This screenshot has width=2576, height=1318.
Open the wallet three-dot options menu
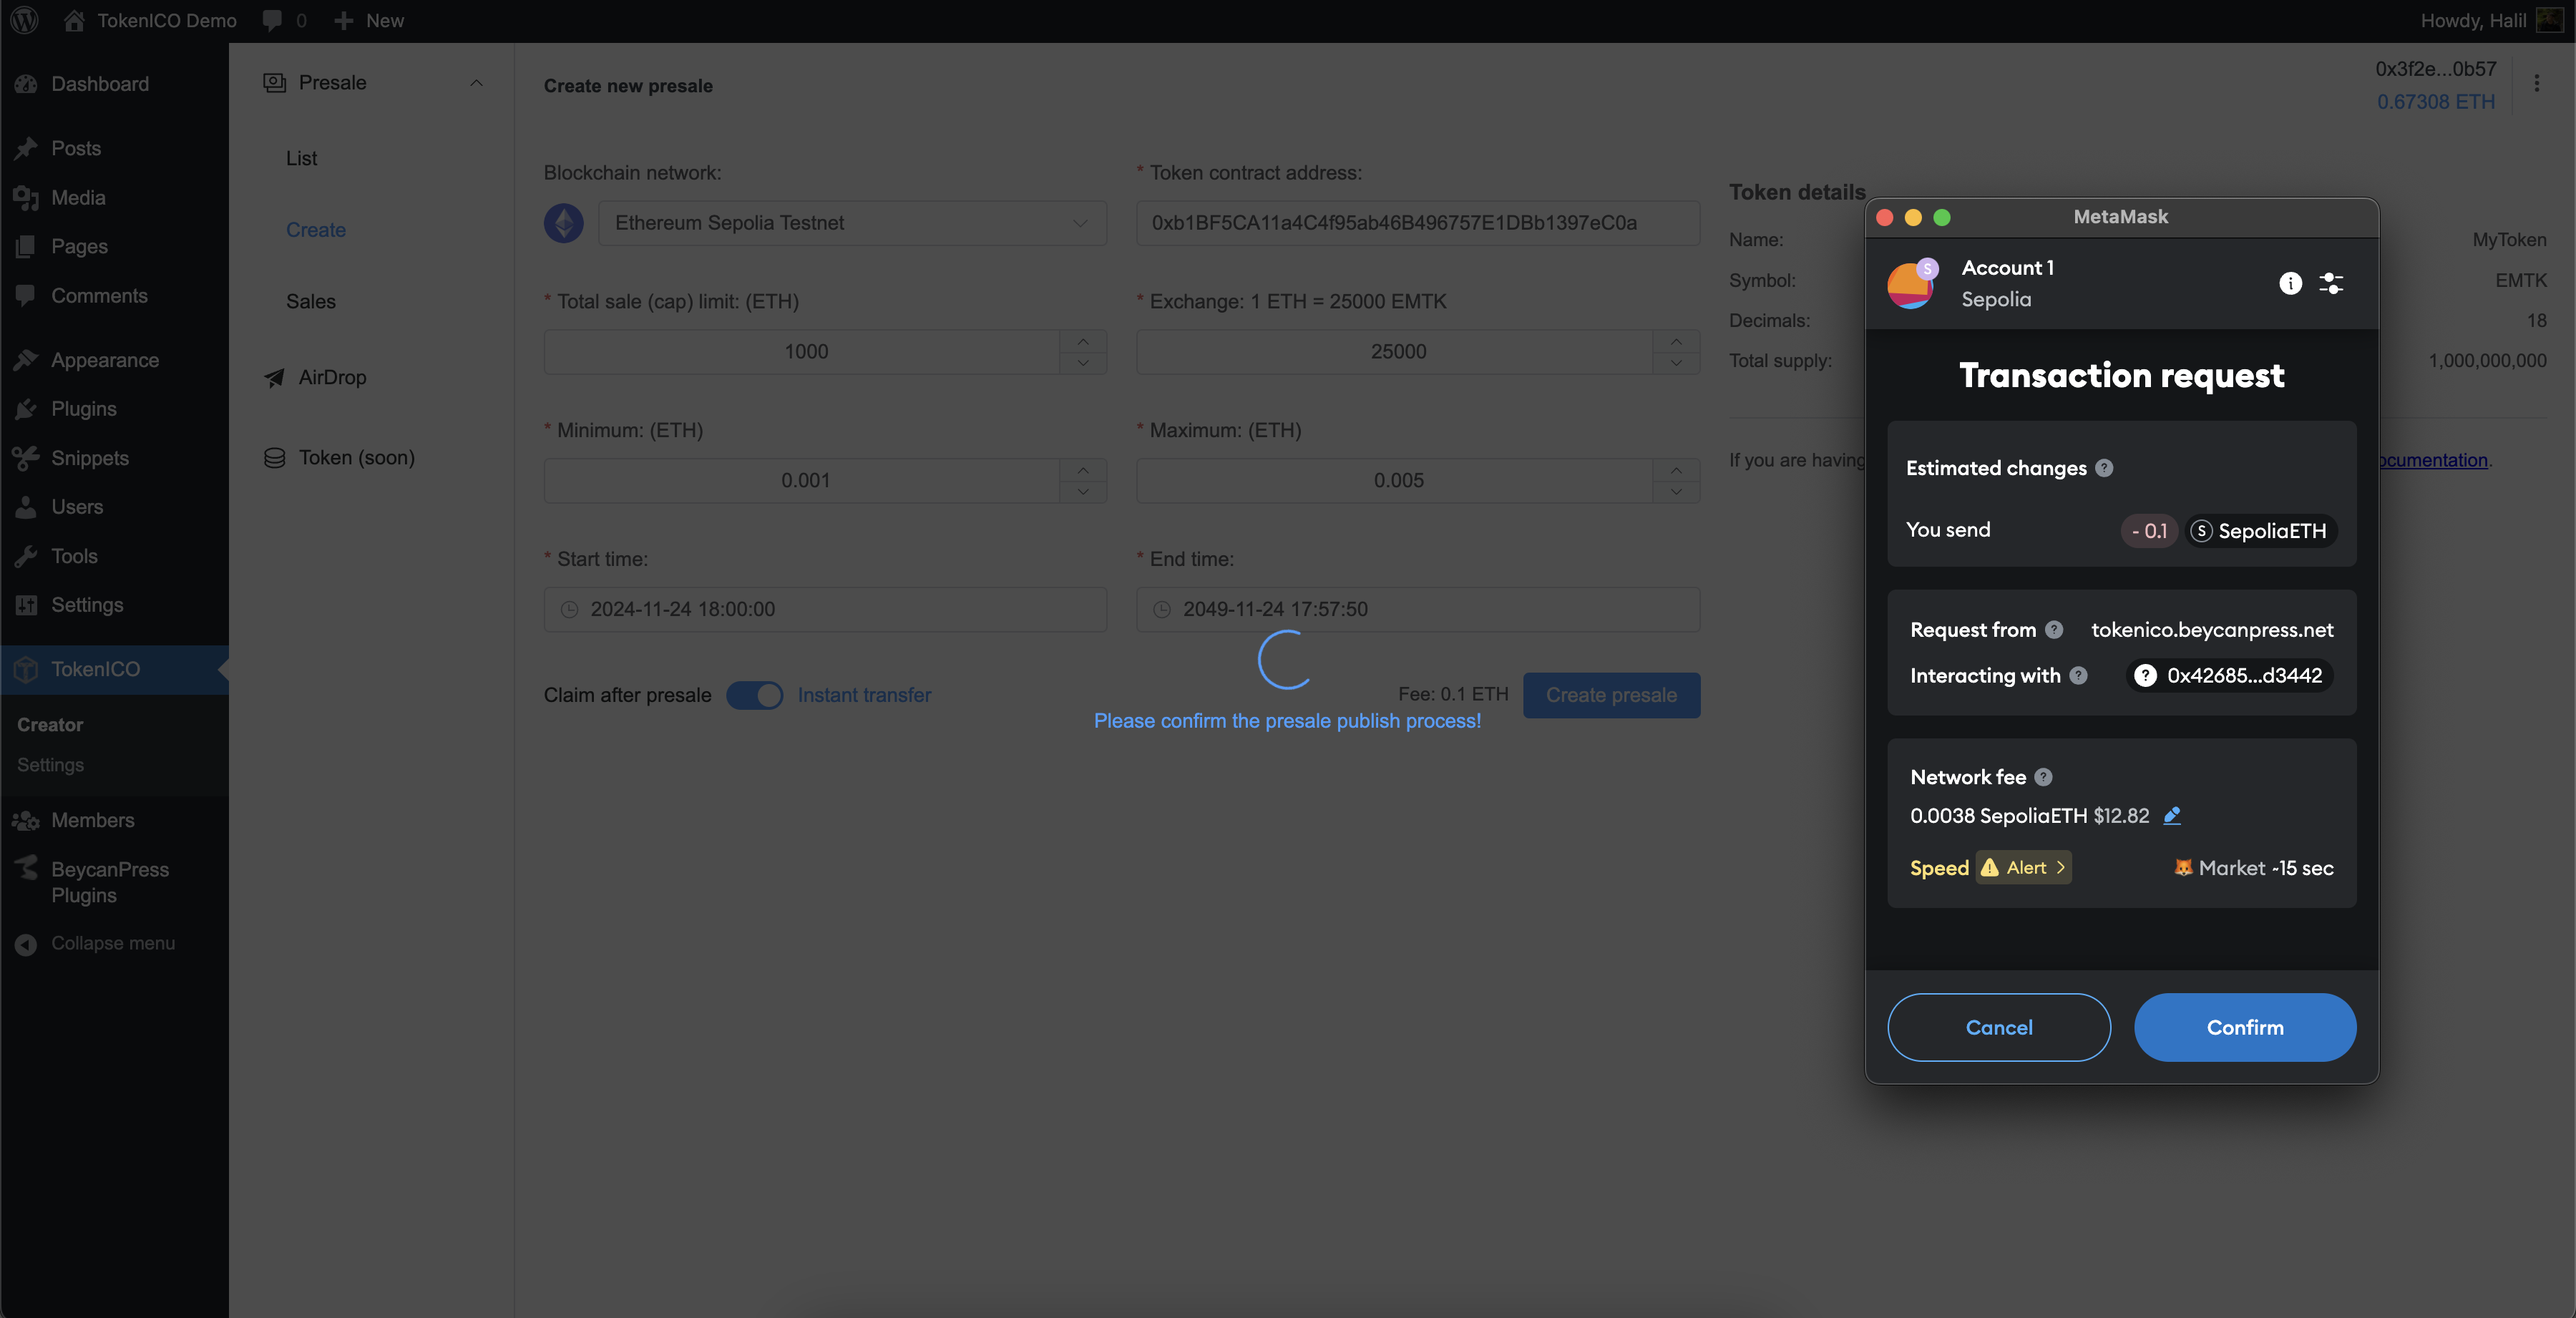coord(2536,83)
